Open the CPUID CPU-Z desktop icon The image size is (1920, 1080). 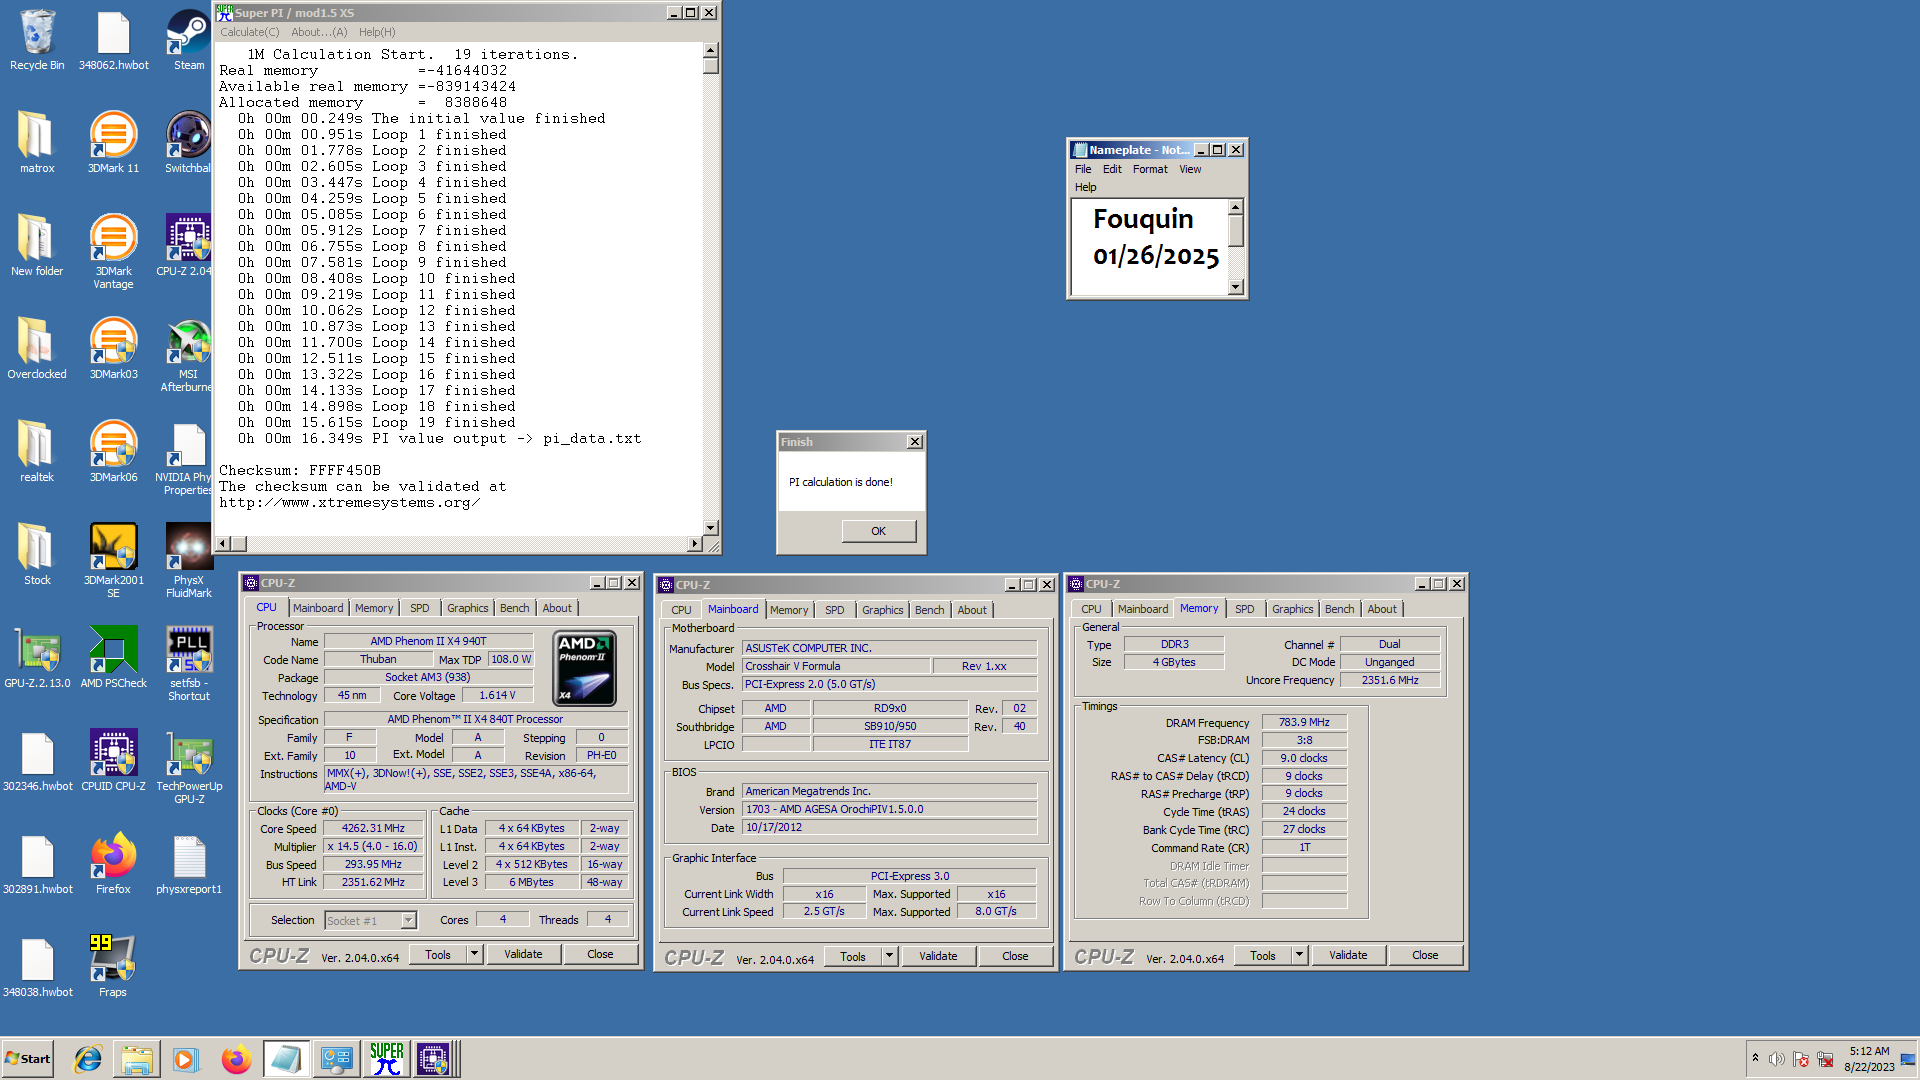[x=113, y=760]
